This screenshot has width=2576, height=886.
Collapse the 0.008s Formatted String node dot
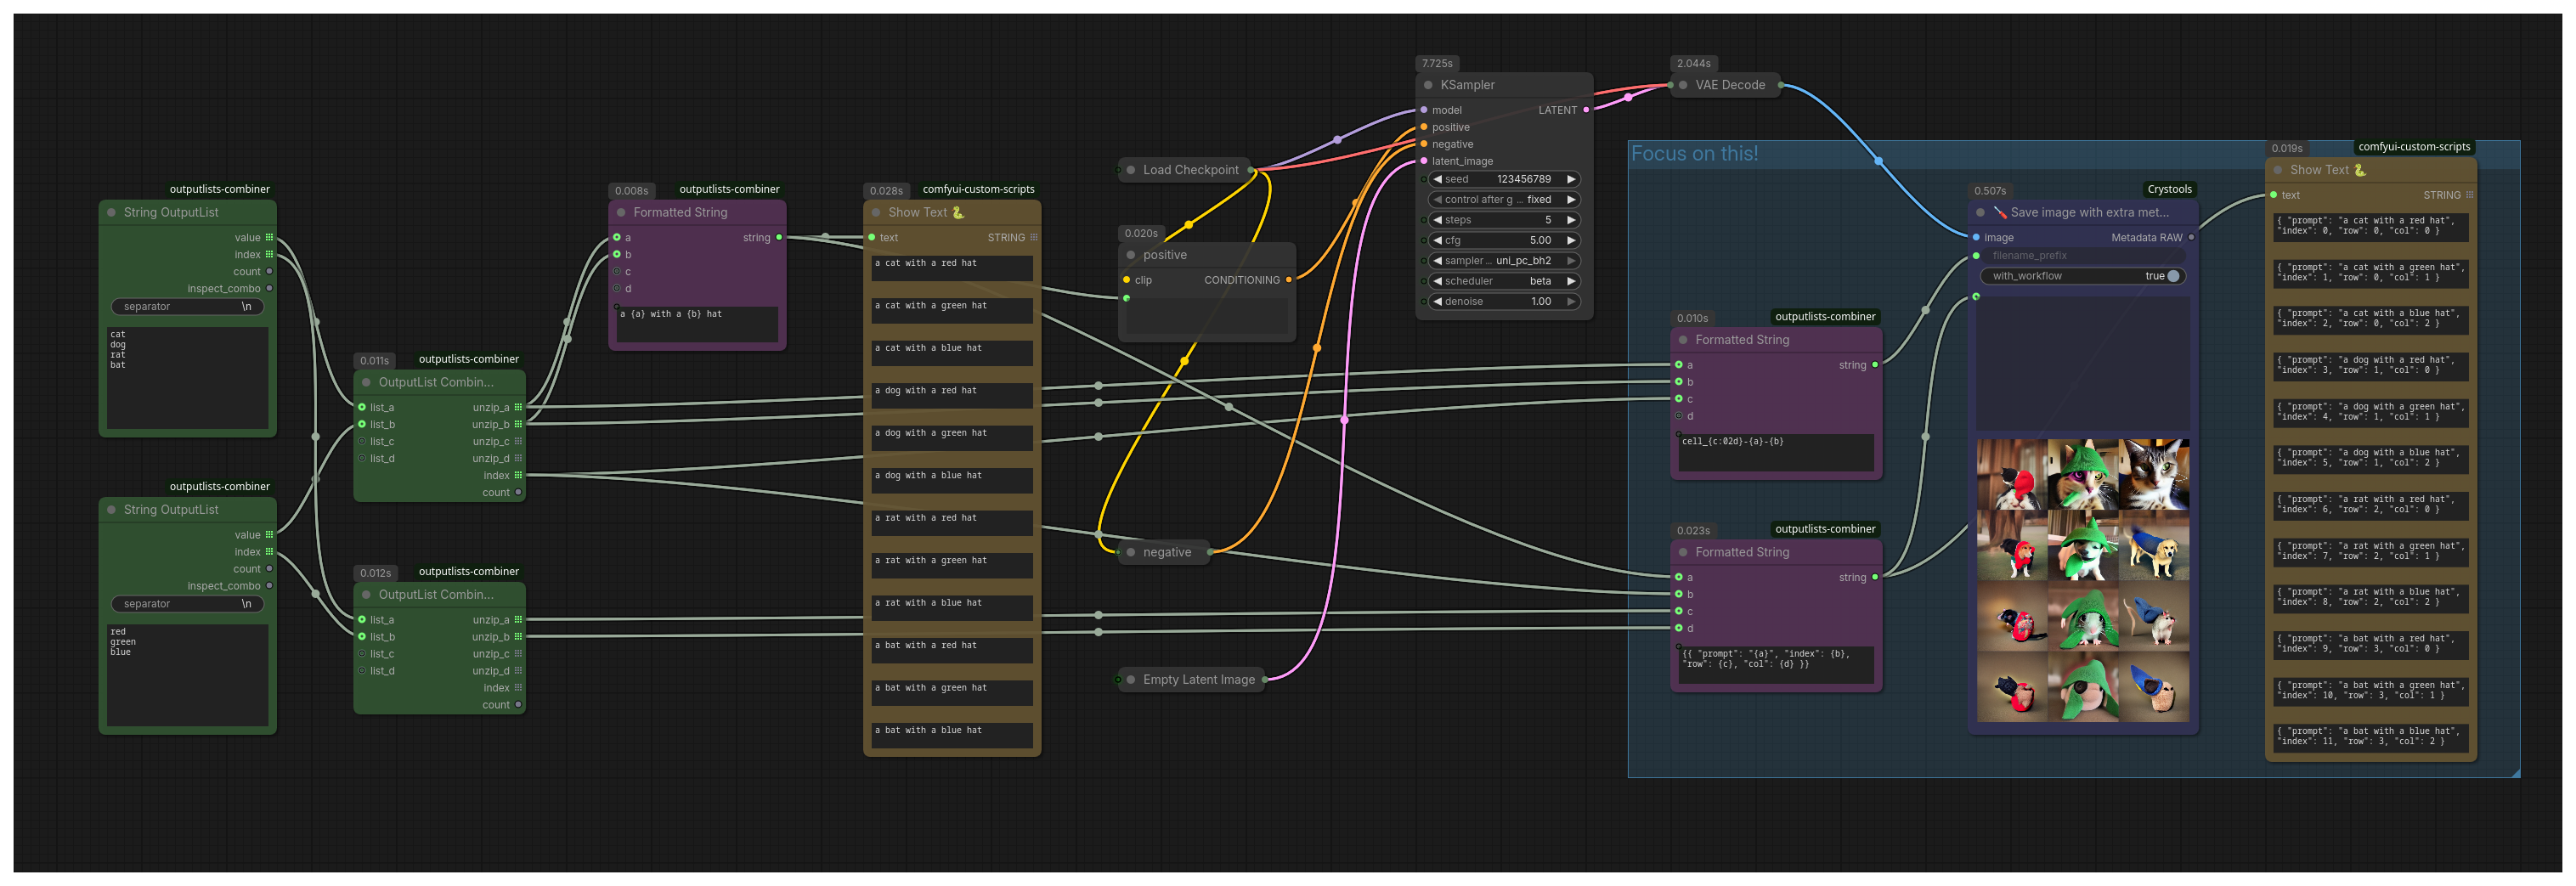click(621, 213)
